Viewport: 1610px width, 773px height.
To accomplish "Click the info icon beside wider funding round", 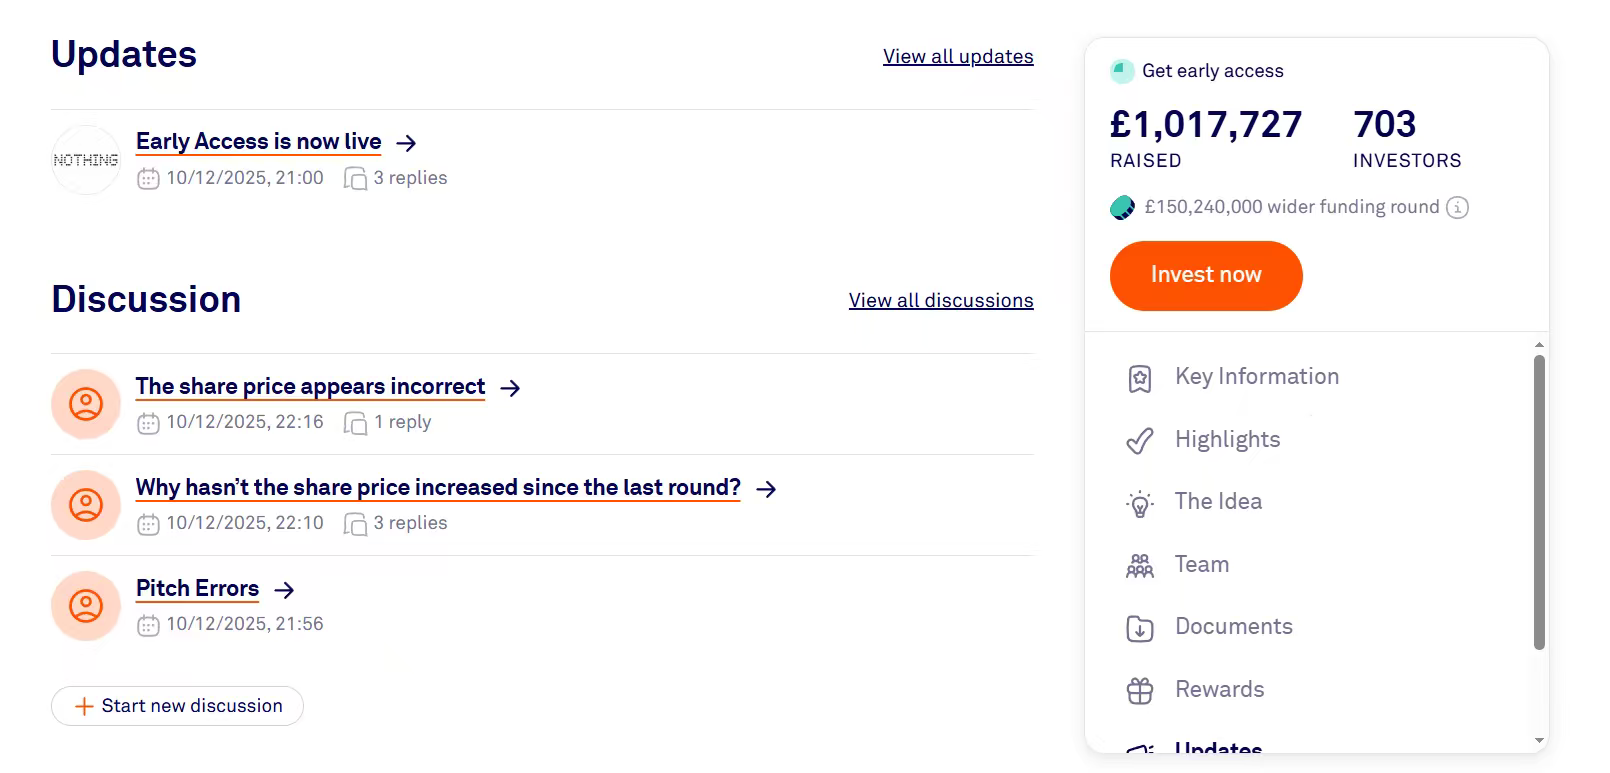I will [1458, 208].
